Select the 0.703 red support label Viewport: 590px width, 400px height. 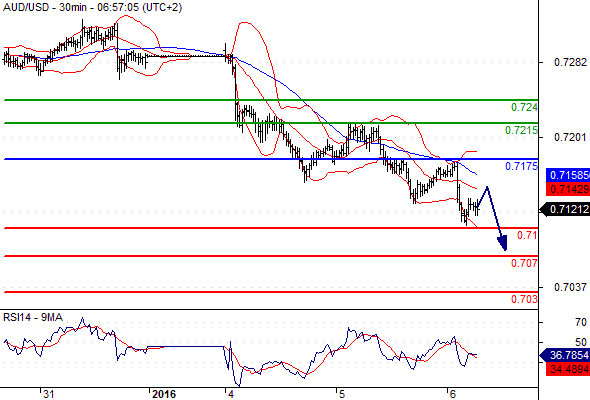click(x=524, y=299)
